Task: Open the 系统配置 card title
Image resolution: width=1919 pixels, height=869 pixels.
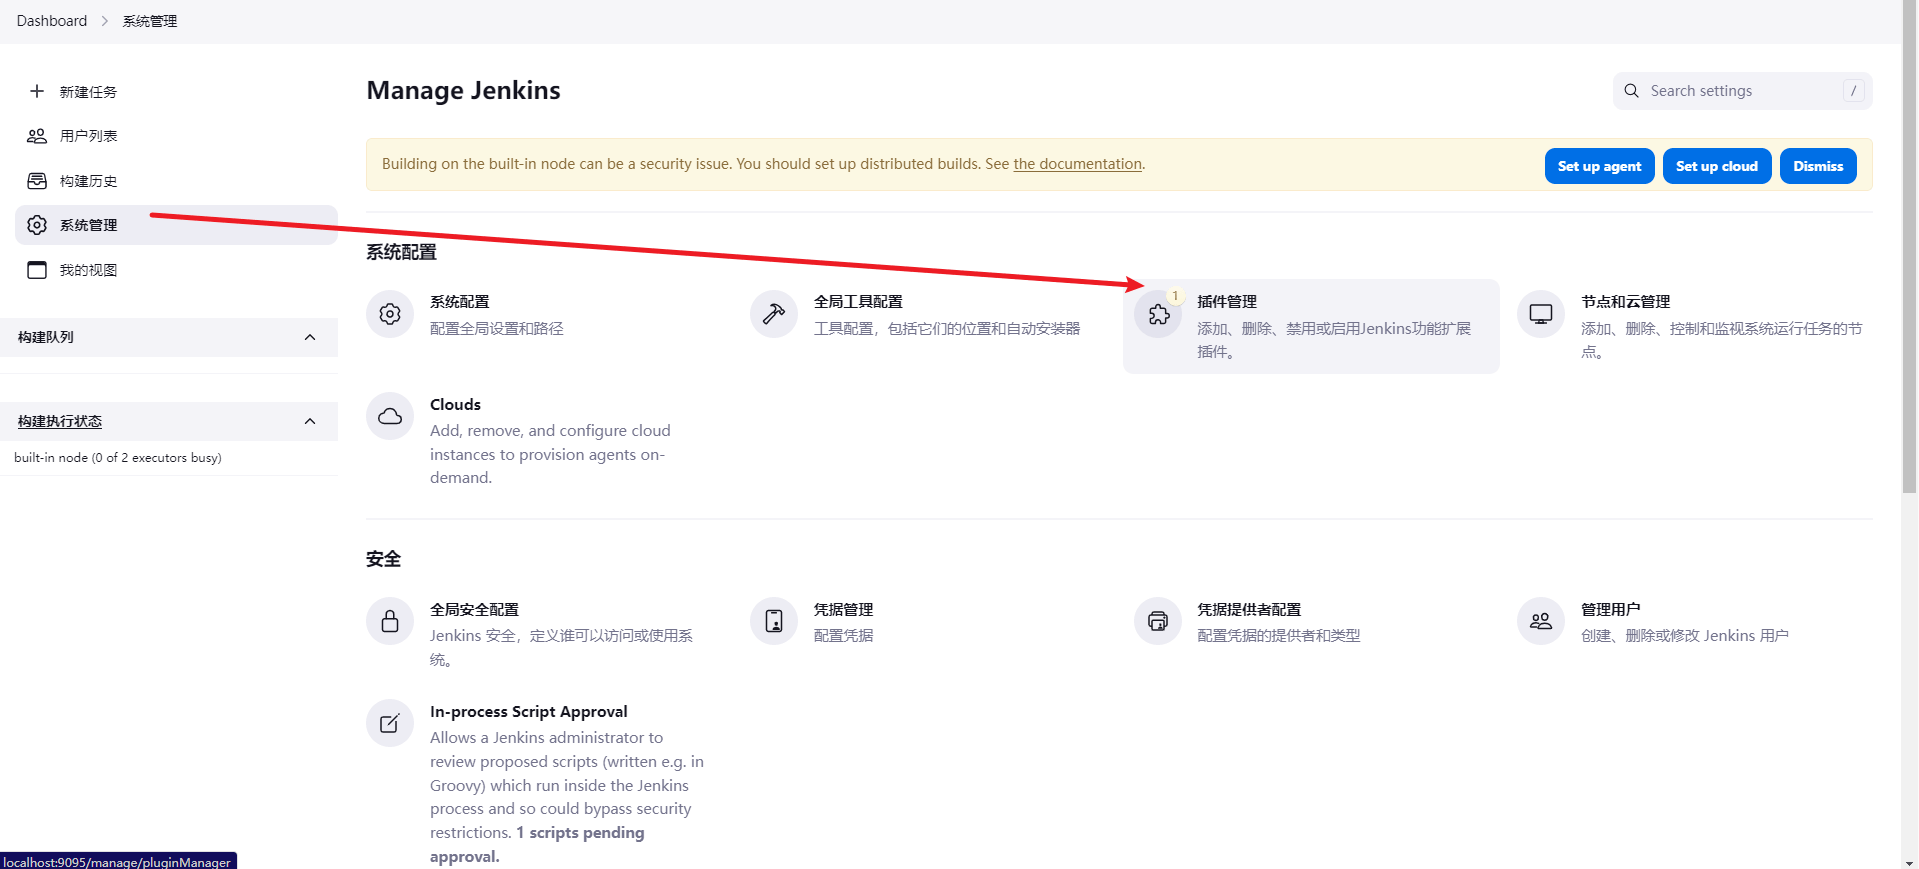Action: 460,302
